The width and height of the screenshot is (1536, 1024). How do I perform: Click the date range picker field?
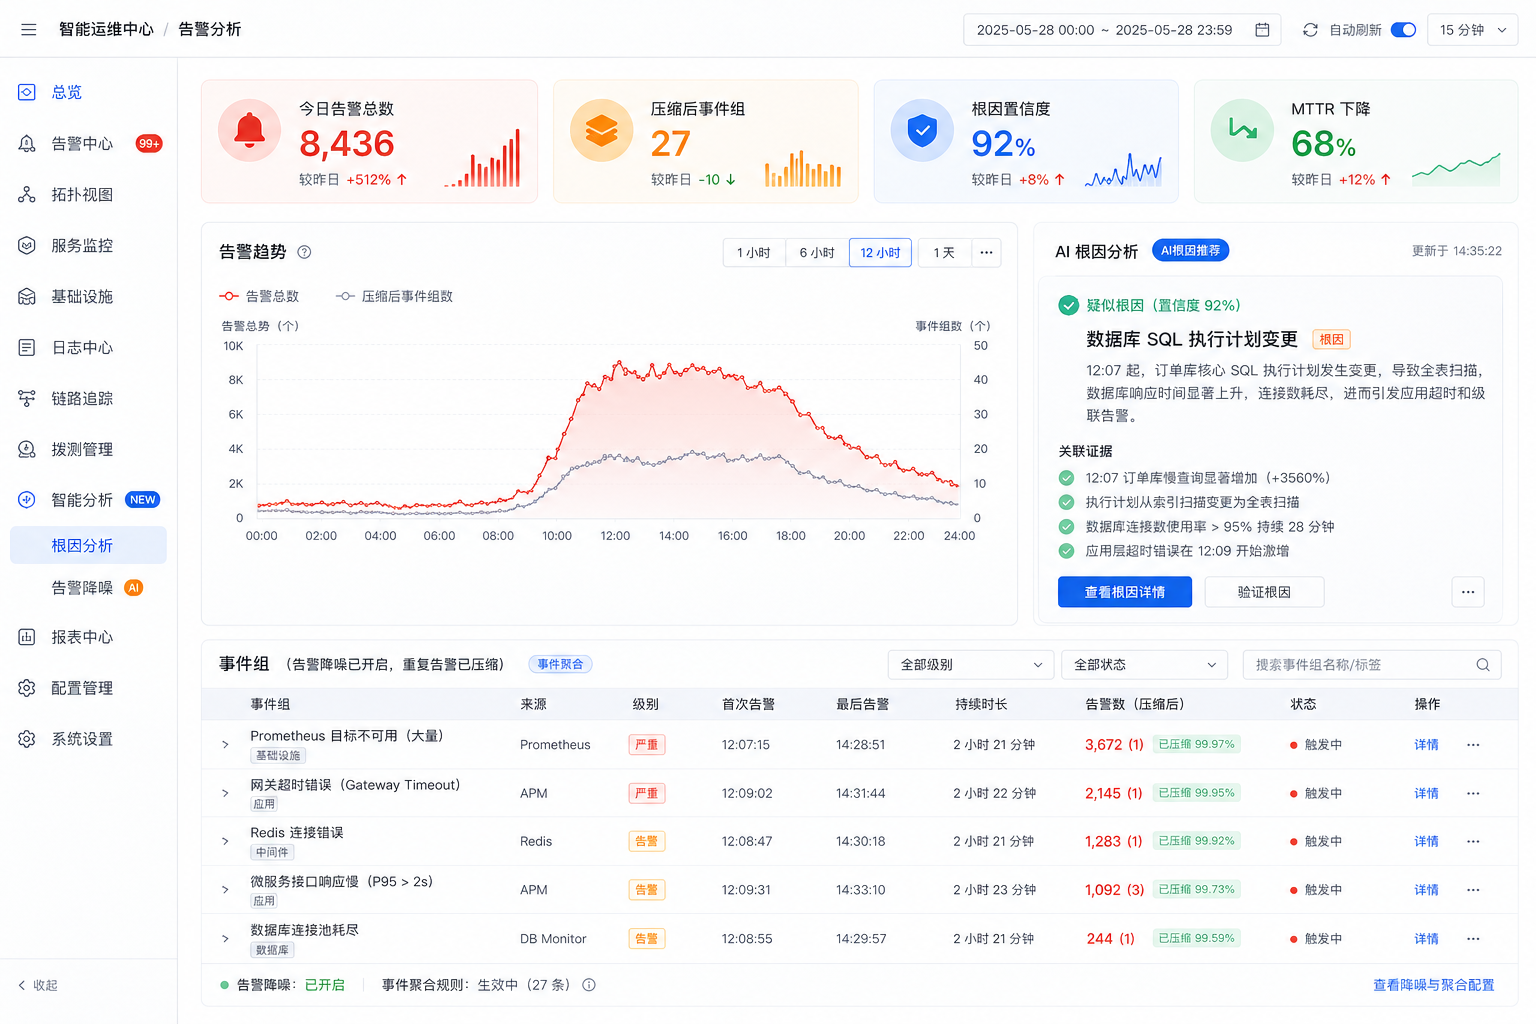[1123, 30]
